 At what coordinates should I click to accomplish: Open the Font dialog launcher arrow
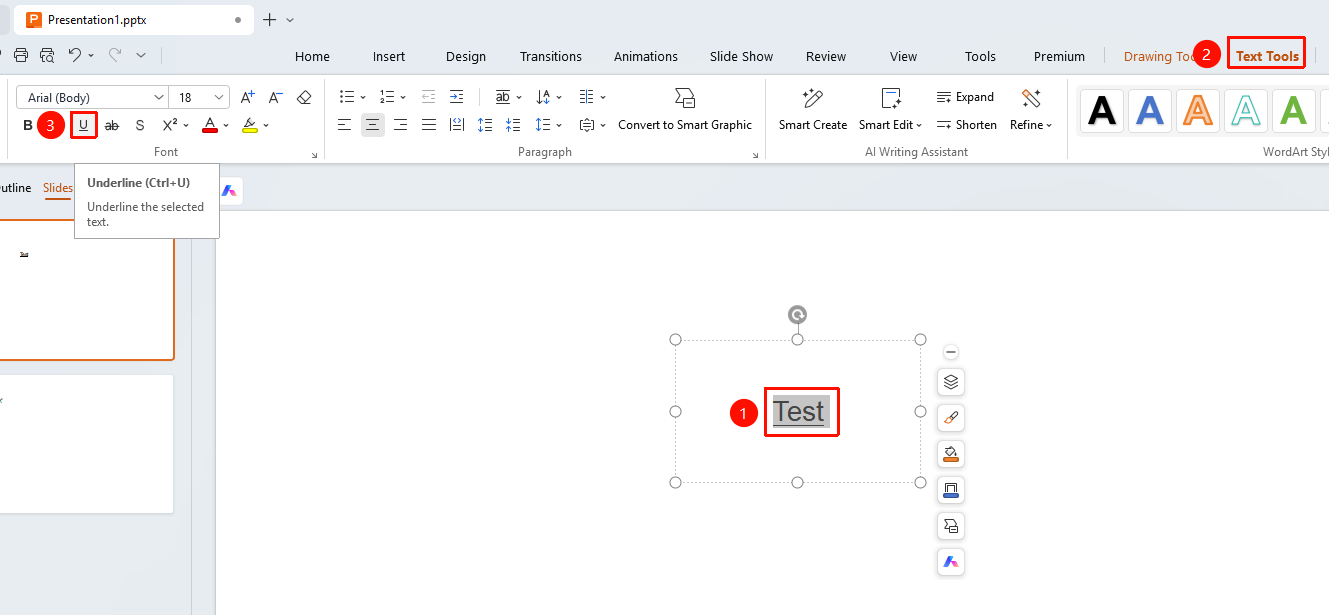click(314, 155)
